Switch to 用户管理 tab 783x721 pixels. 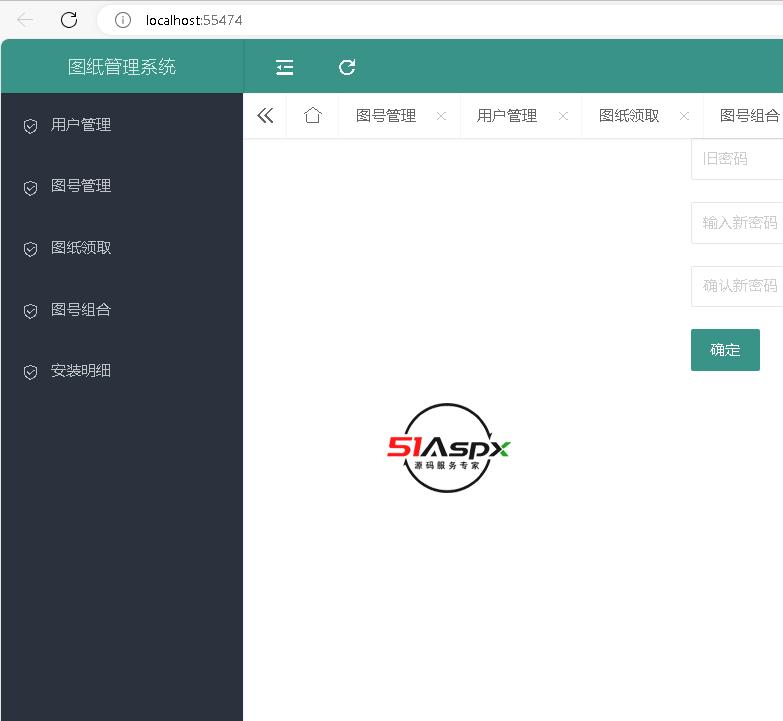507,116
